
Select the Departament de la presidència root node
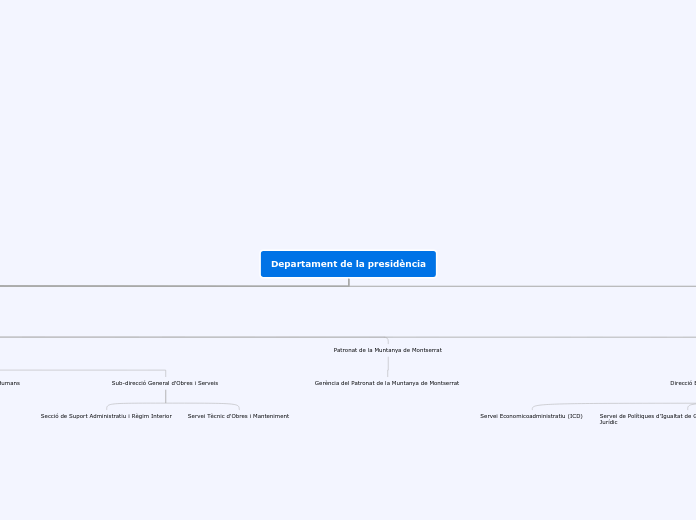[x=348, y=264]
